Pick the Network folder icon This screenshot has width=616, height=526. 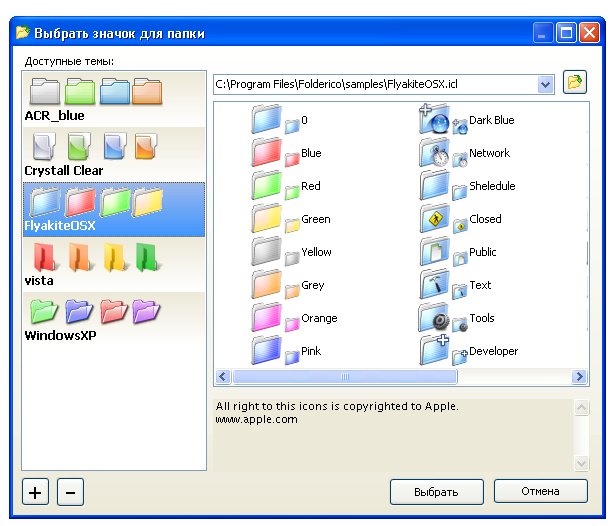point(434,152)
